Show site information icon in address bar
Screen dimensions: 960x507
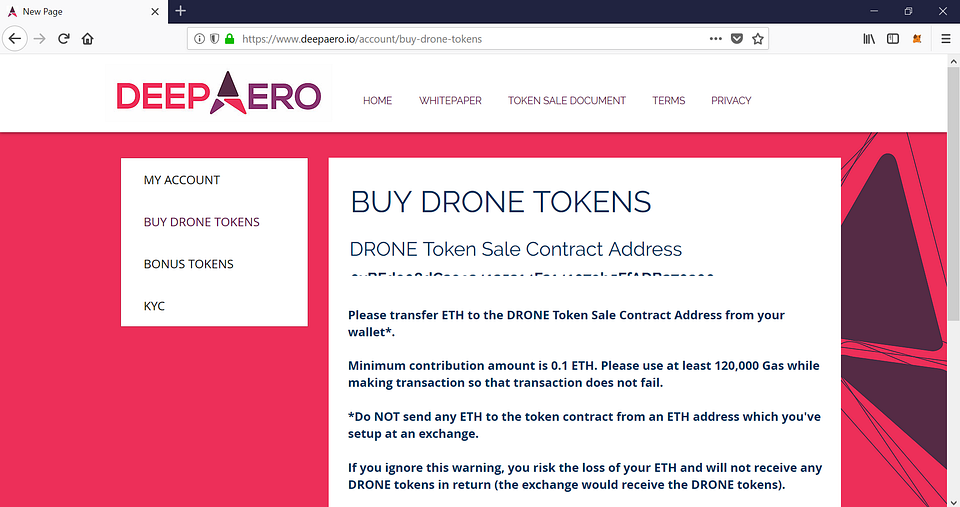coord(199,39)
